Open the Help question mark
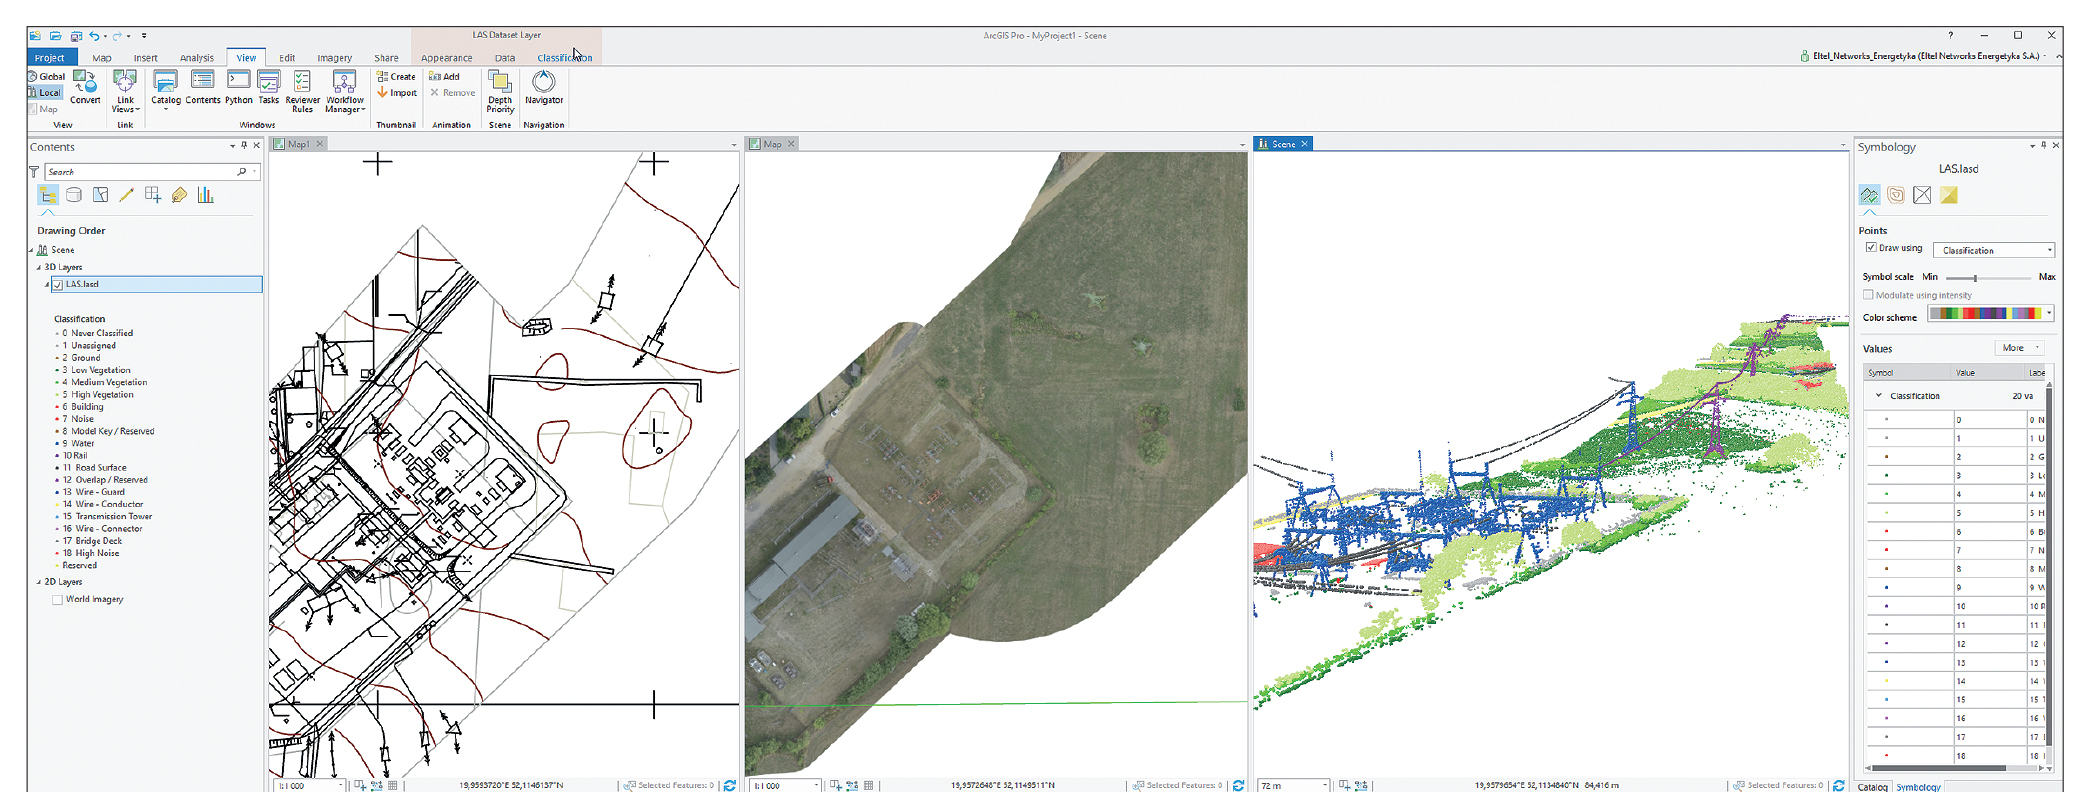The image size is (2088, 792). (x=1950, y=36)
